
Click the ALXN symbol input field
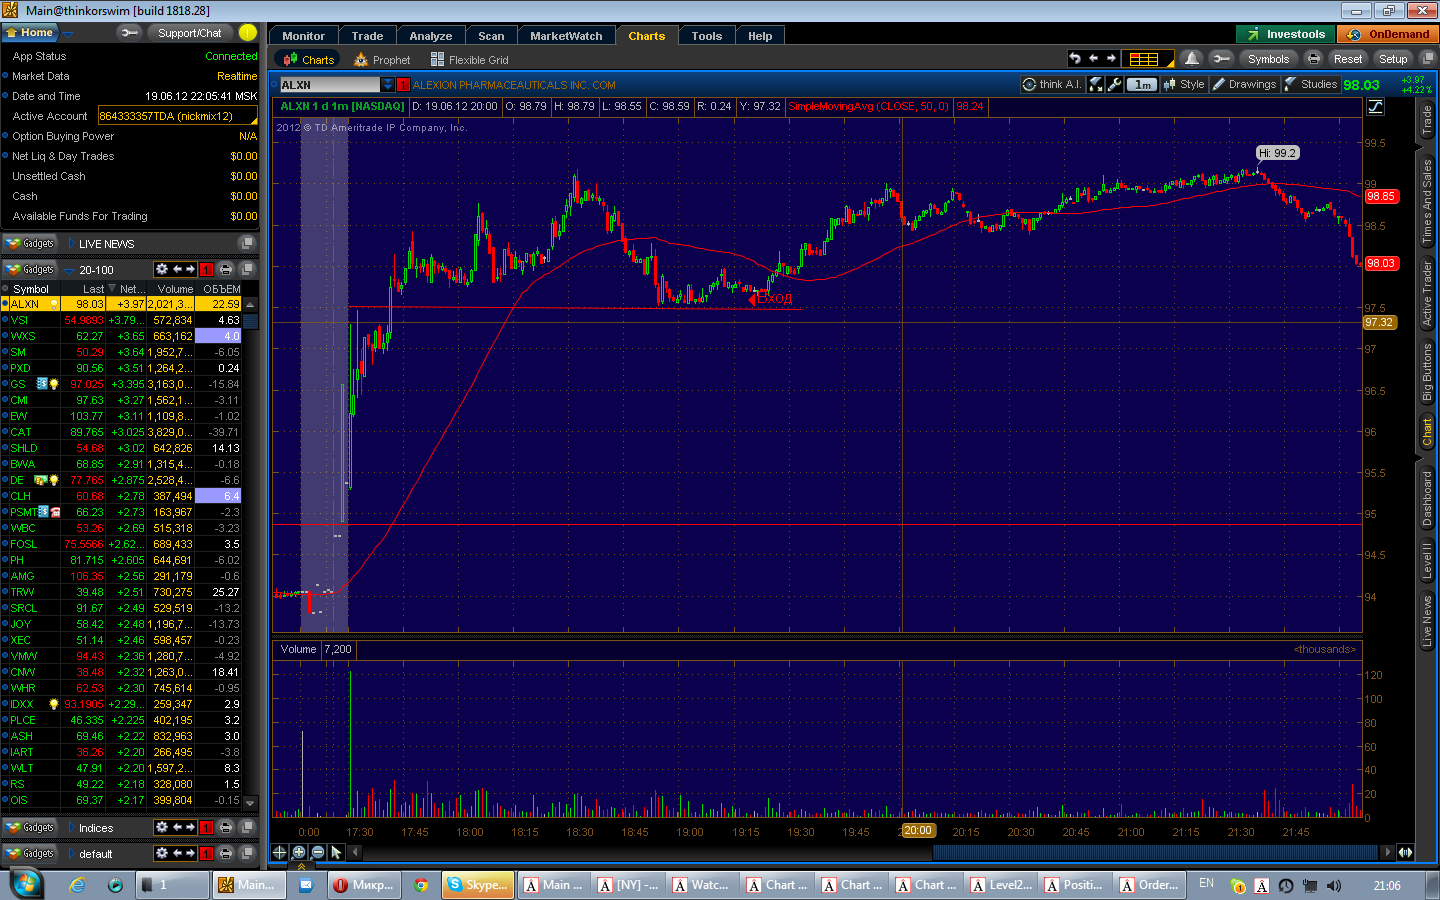coord(329,85)
